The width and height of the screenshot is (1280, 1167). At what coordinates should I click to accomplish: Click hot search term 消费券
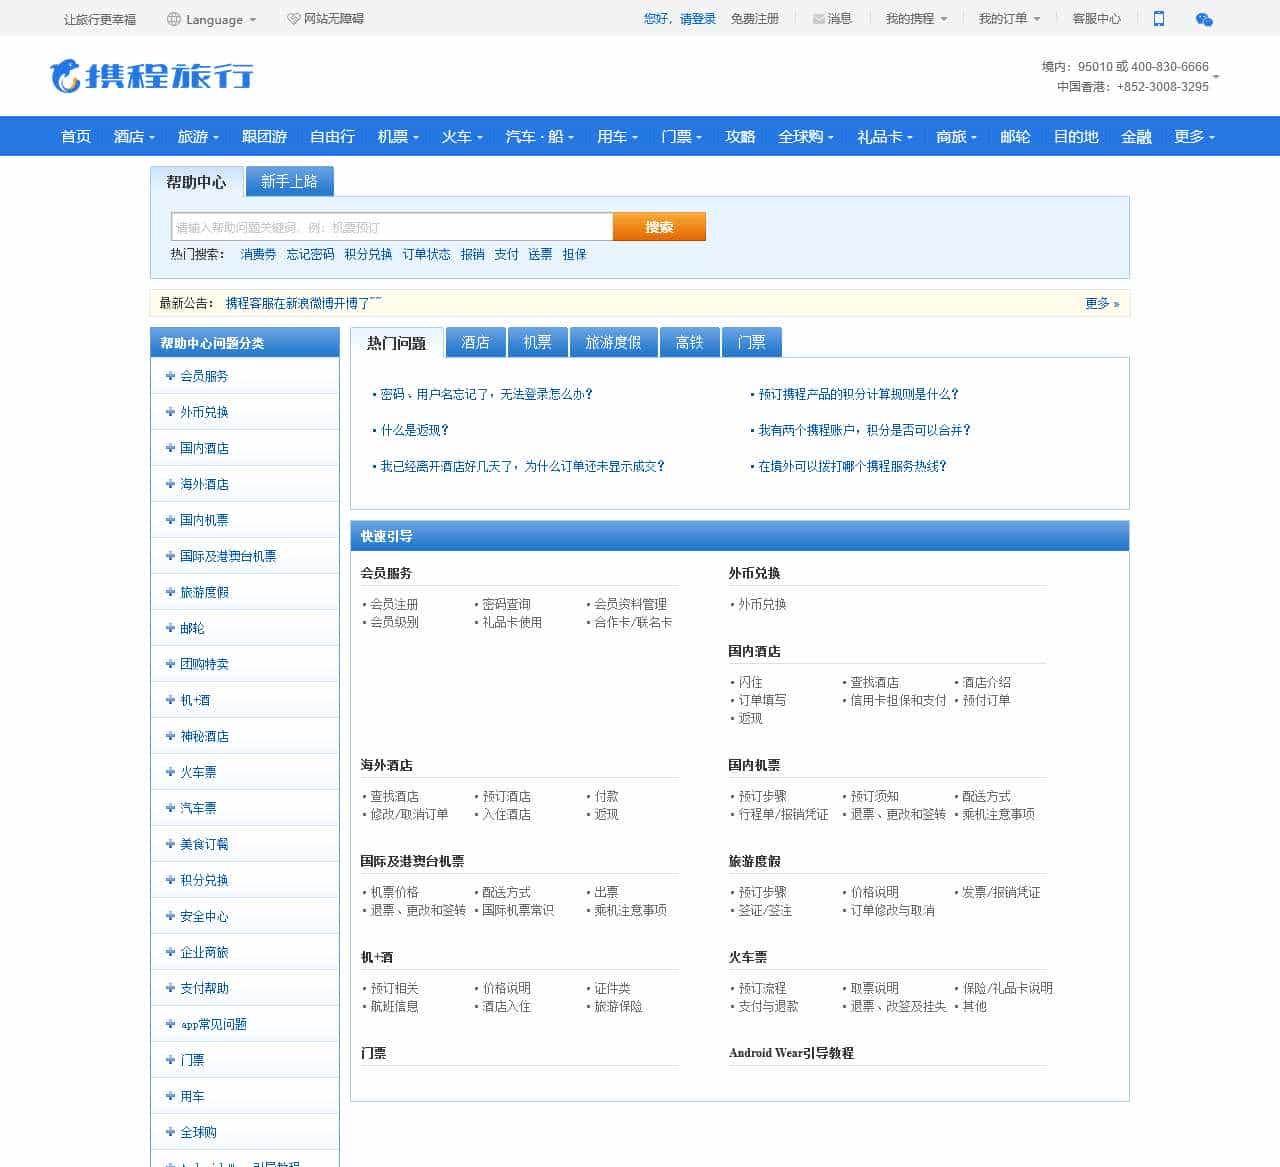(258, 254)
